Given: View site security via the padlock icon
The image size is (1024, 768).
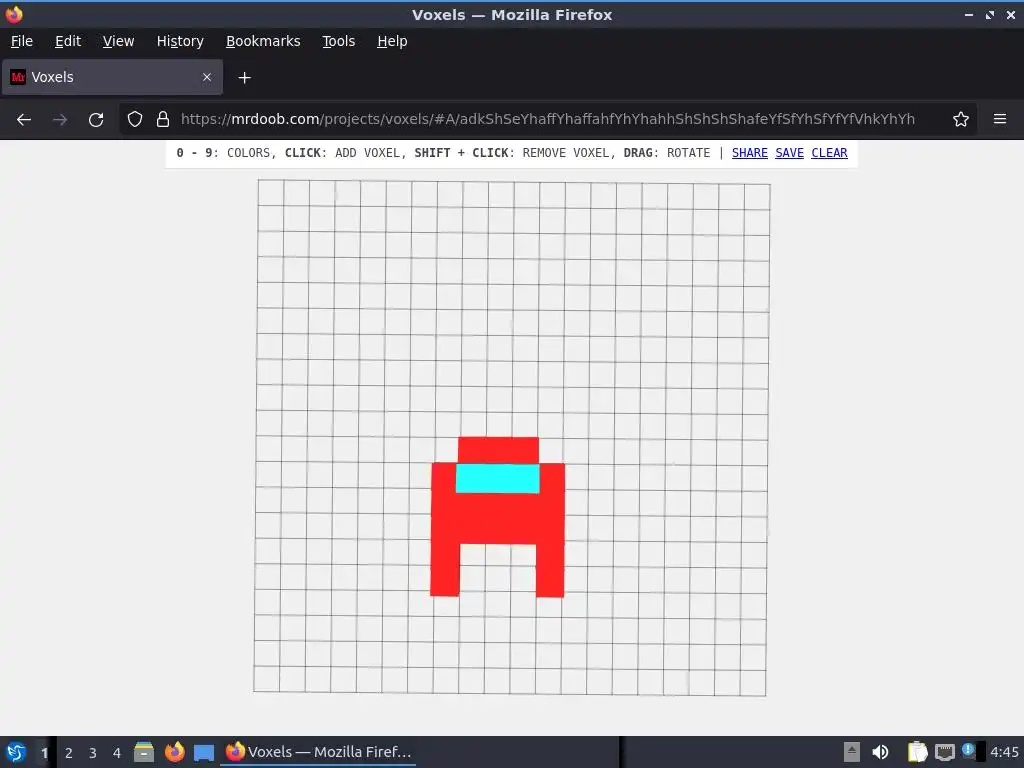Looking at the screenshot, I should (163, 120).
